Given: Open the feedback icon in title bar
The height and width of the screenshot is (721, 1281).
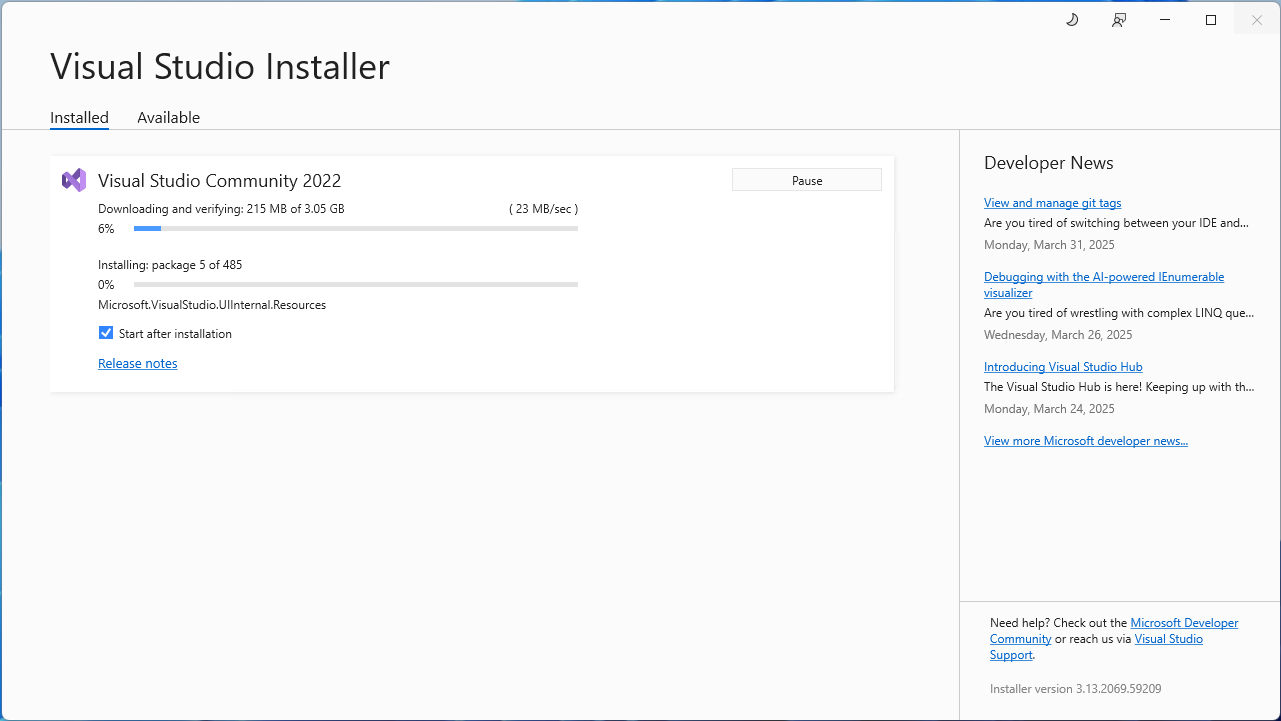Looking at the screenshot, I should [1119, 20].
